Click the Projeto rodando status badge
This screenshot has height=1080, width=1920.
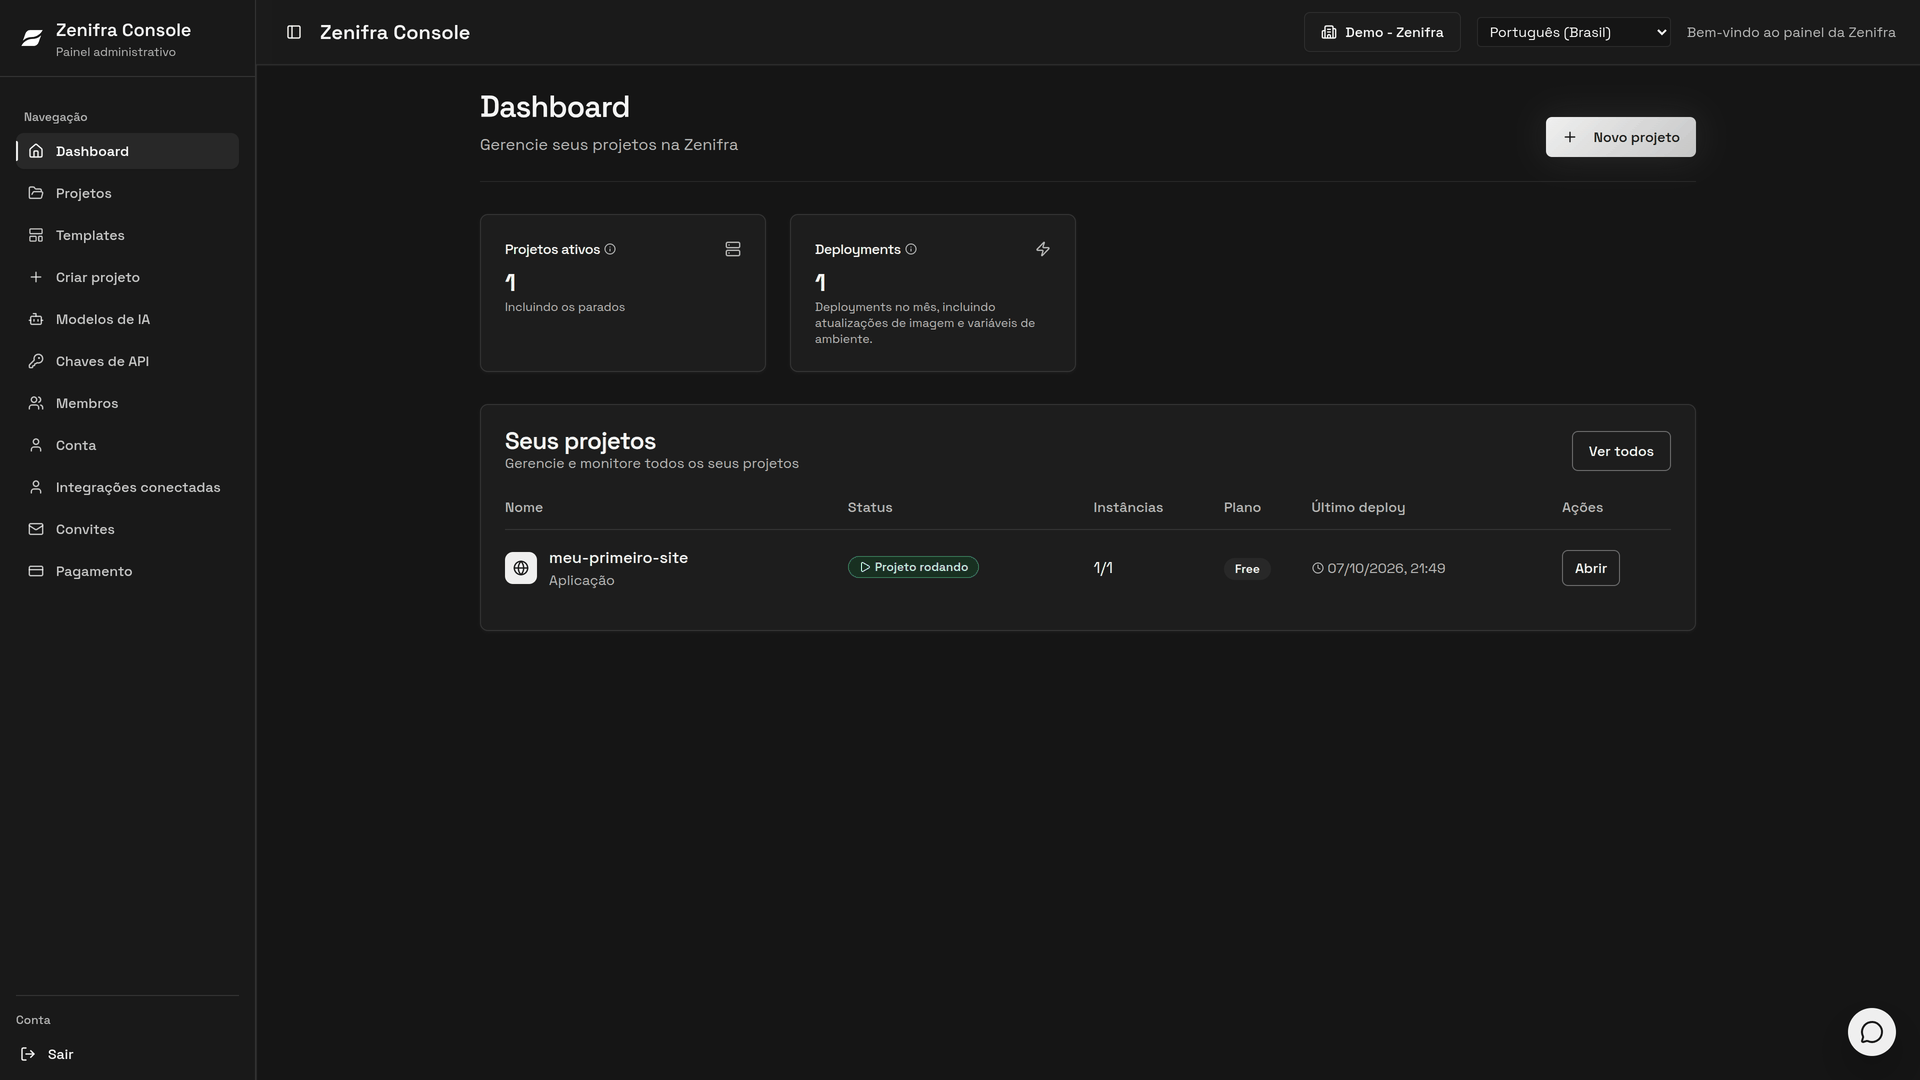(913, 567)
